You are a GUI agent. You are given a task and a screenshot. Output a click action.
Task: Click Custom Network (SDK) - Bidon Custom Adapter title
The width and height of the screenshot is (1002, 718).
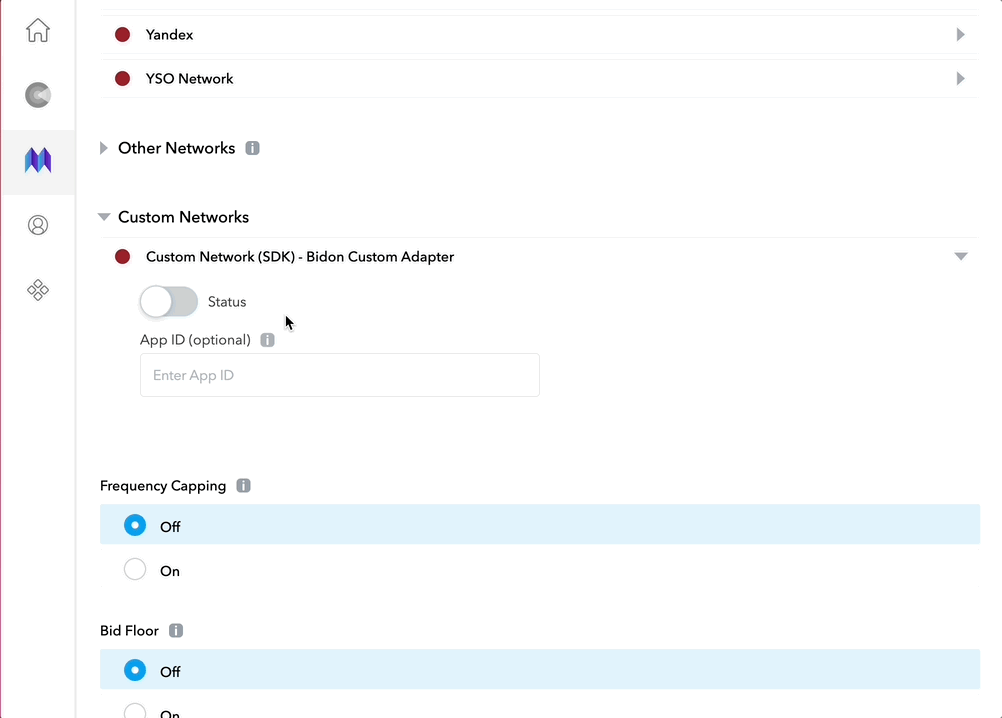pyautogui.click(x=300, y=257)
